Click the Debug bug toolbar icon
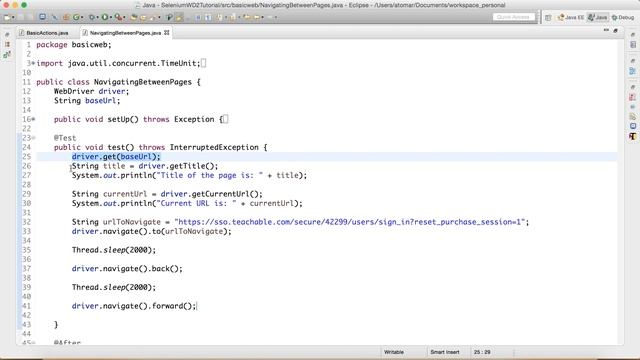 [x=92, y=17]
